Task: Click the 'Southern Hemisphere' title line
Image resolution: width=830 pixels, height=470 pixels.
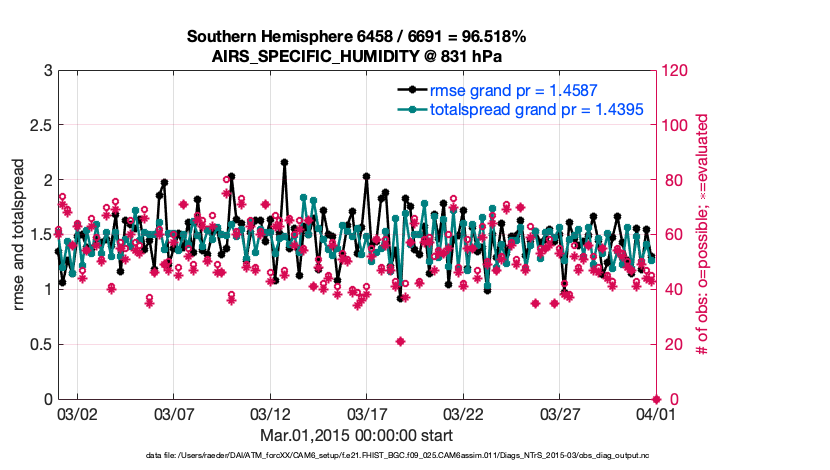Action: (x=357, y=37)
